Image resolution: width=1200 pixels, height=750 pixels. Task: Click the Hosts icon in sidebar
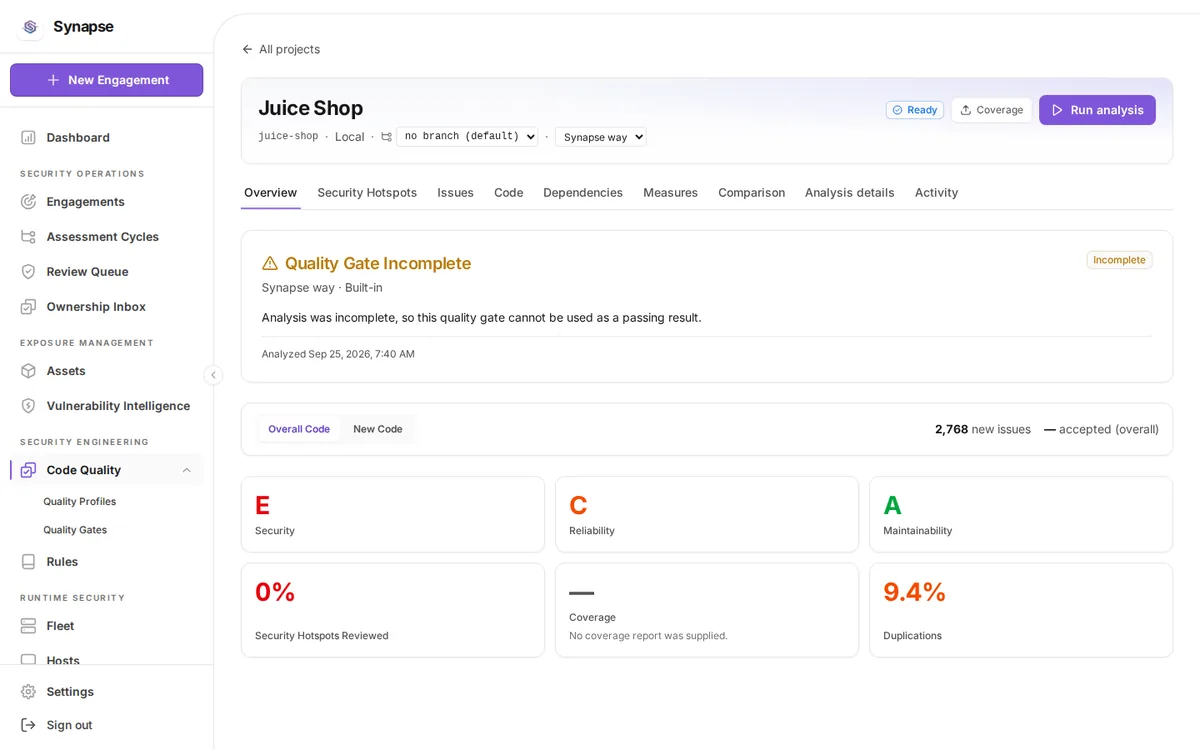[x=28, y=660]
